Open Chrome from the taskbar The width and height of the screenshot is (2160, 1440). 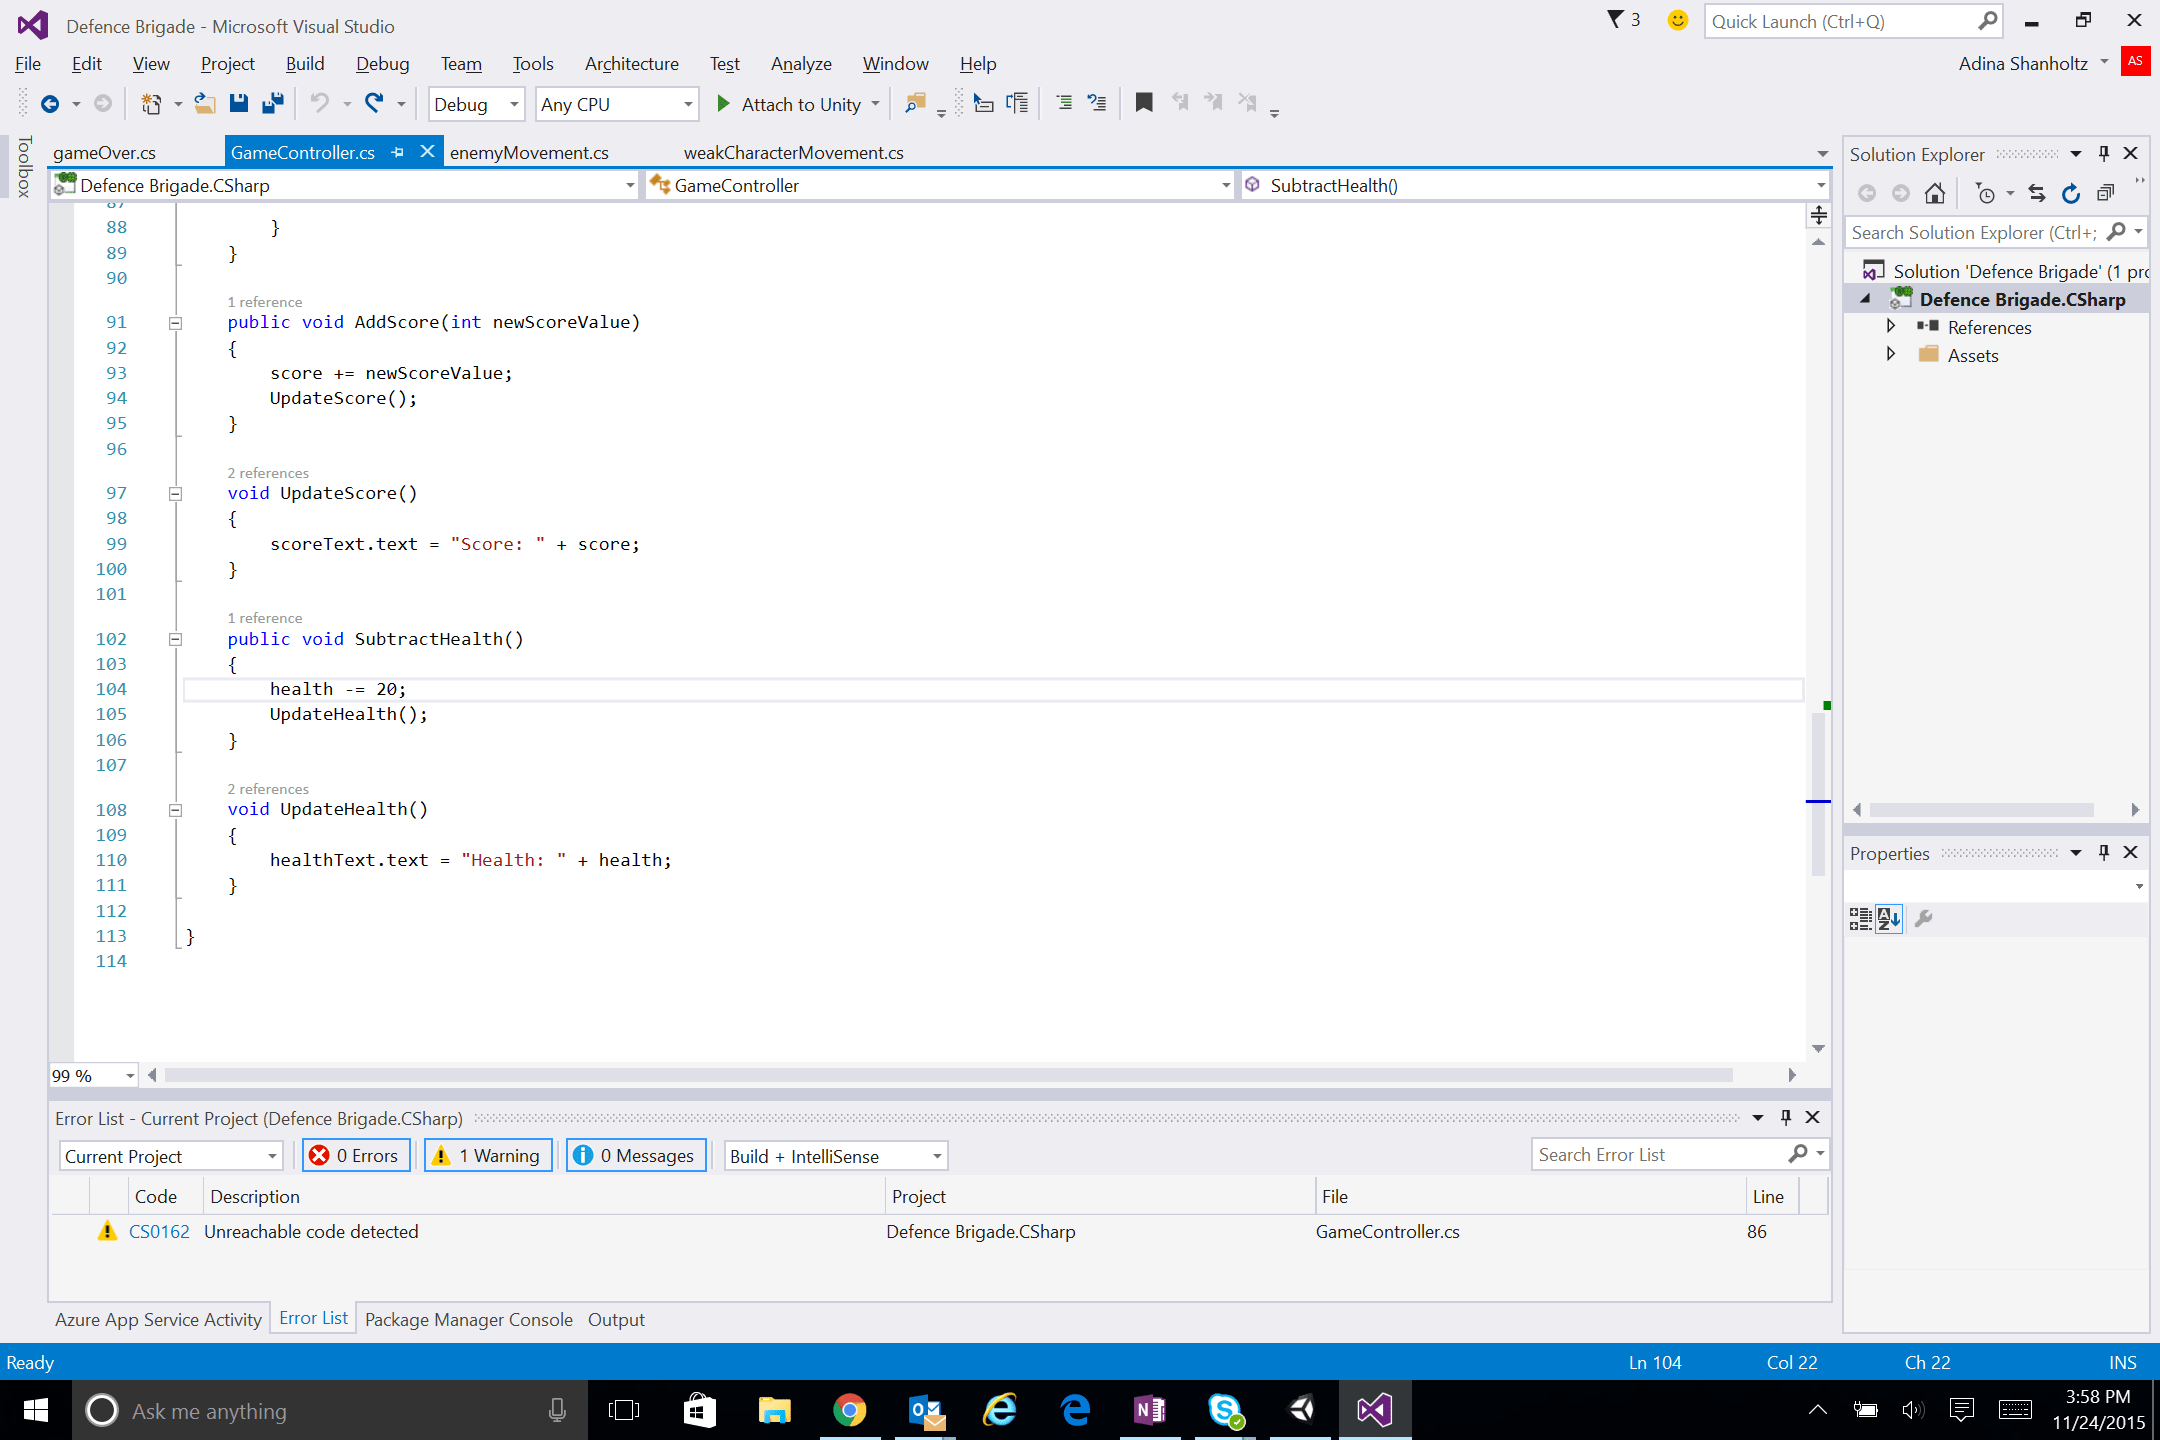849,1410
